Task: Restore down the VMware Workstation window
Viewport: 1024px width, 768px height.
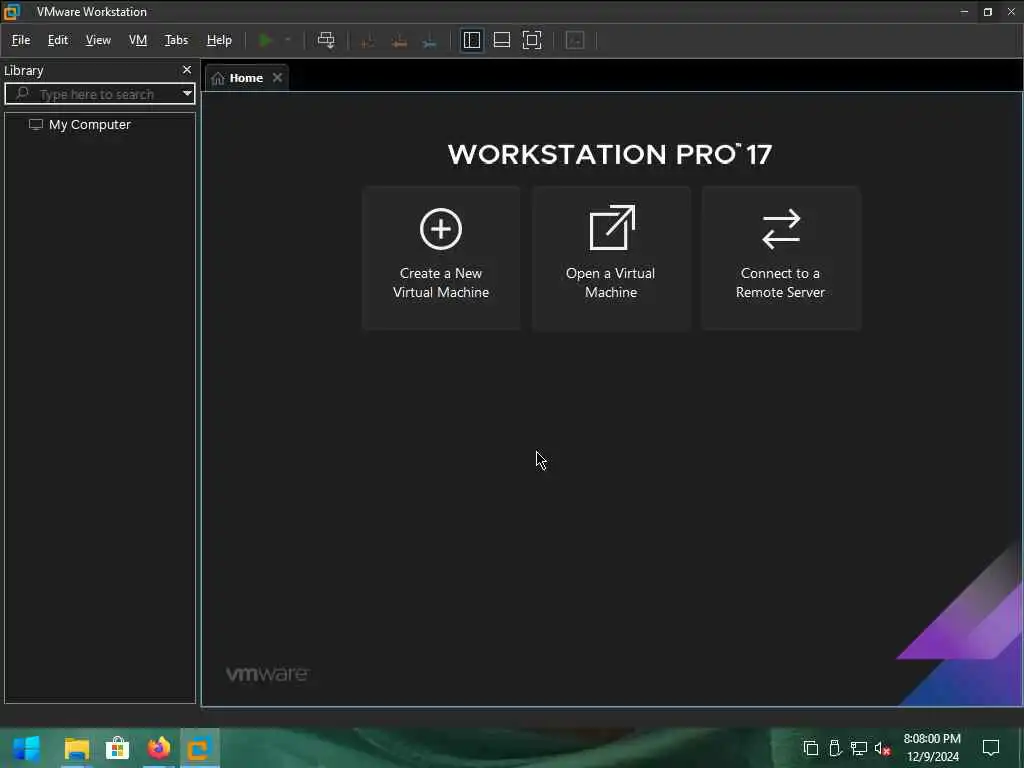Action: coord(987,12)
